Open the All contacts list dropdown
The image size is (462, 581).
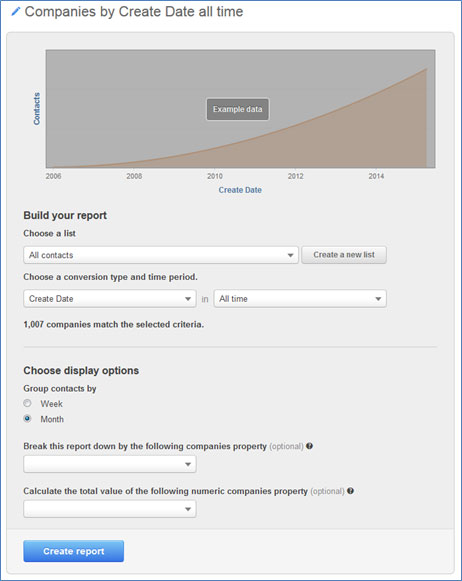click(x=161, y=255)
